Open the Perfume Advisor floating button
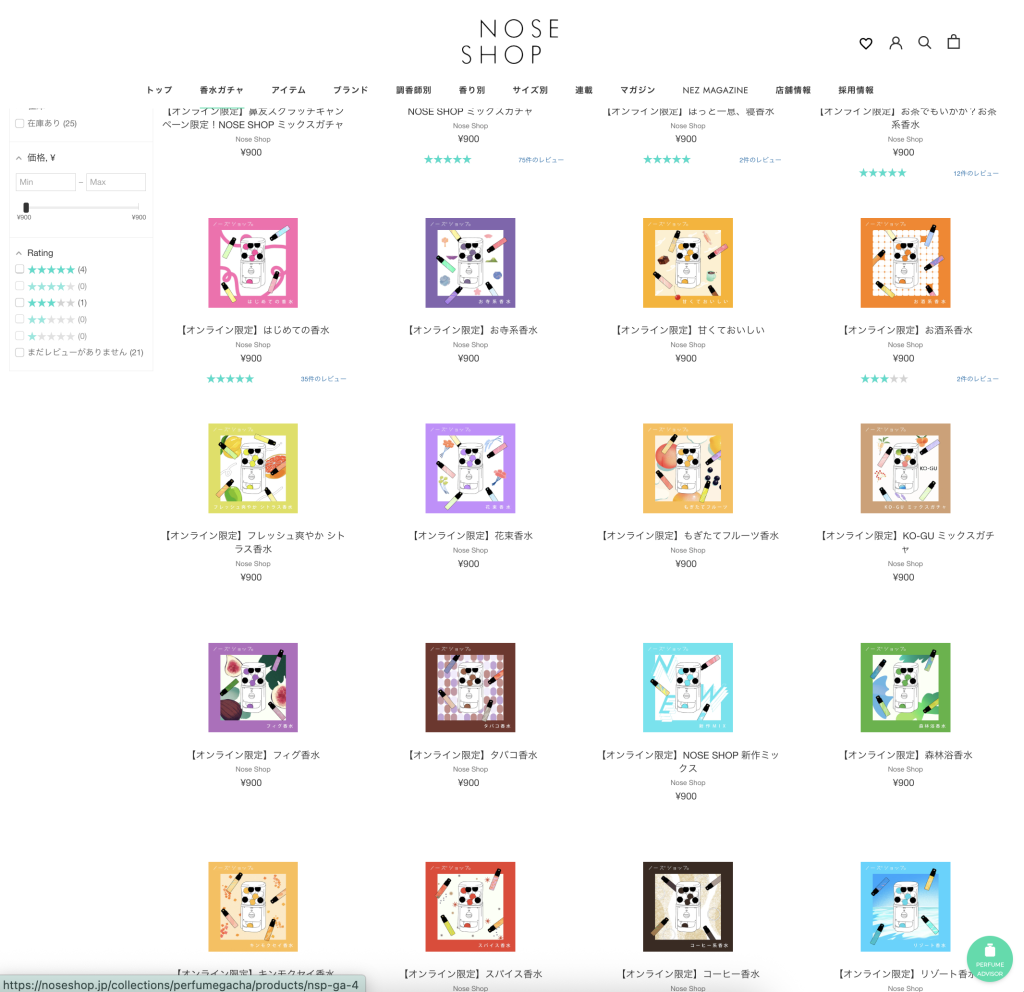This screenshot has height=992, width=1024. [x=989, y=960]
